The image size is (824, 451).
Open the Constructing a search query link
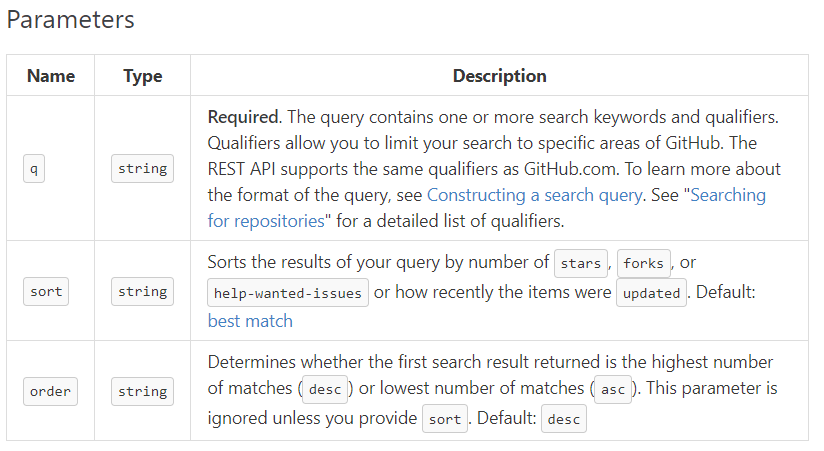click(534, 195)
